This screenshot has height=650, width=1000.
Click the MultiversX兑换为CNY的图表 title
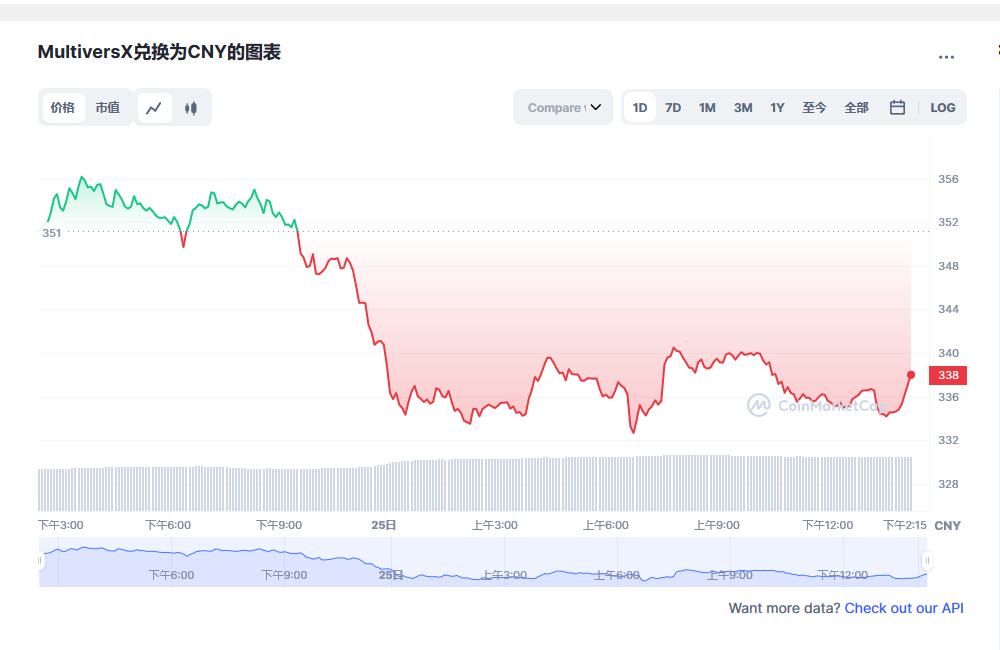pos(159,52)
